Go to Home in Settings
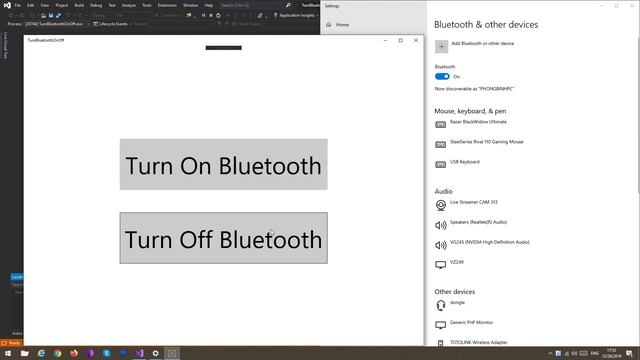 (342, 25)
